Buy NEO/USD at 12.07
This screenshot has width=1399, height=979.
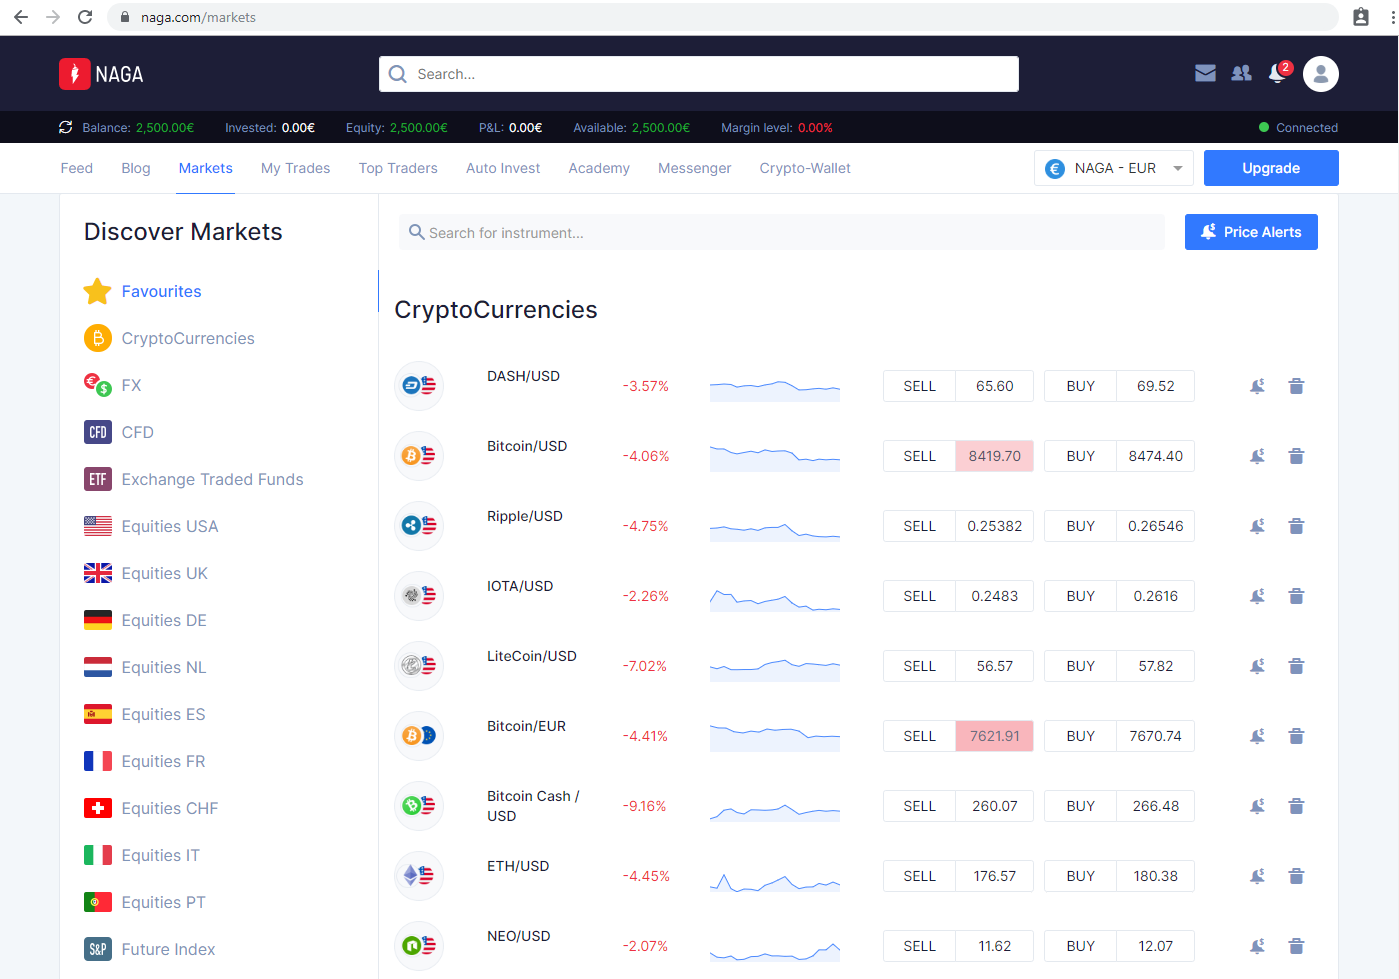point(1119,946)
